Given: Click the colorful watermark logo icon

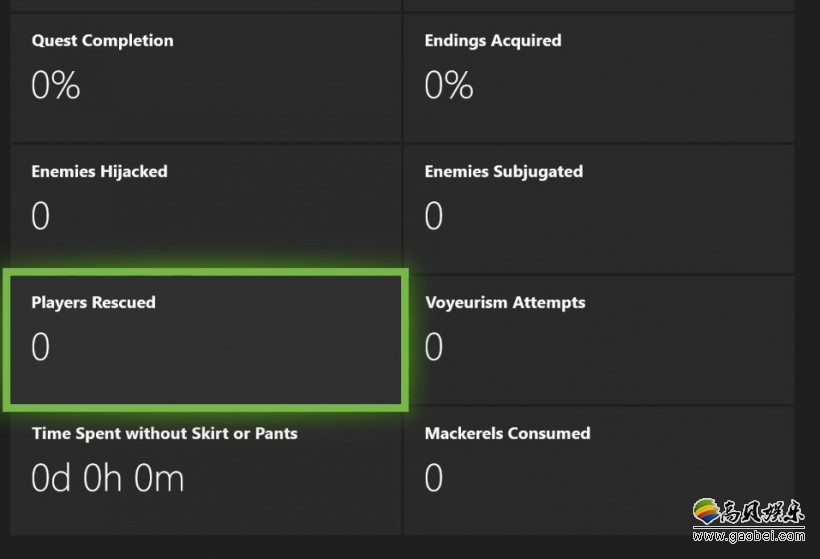Looking at the screenshot, I should point(706,511).
